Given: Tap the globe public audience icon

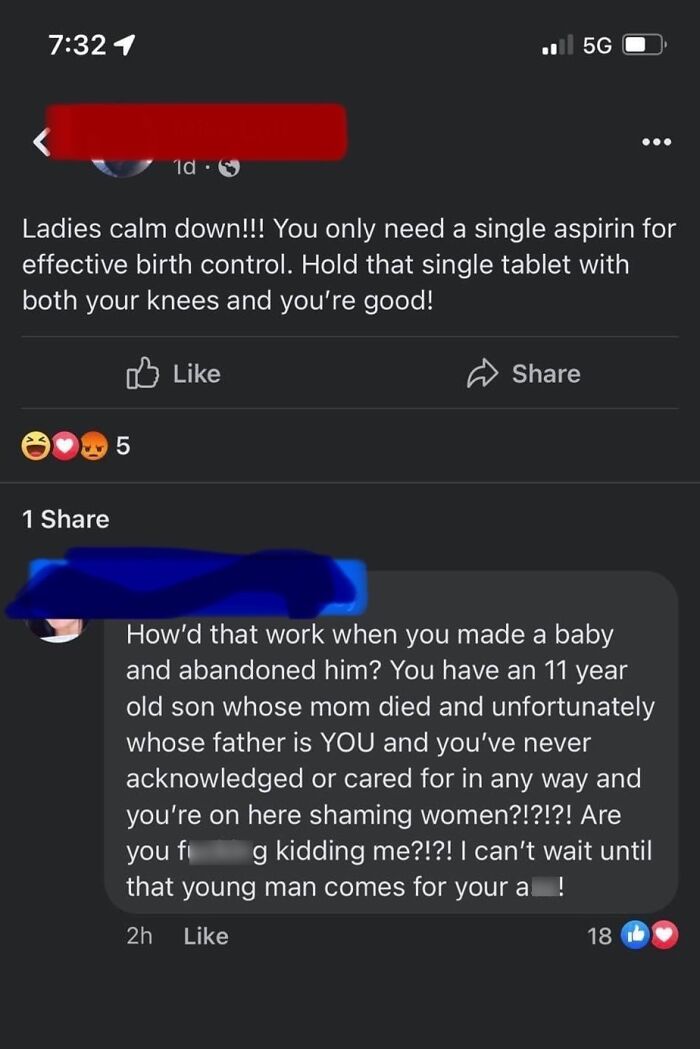Looking at the screenshot, I should coord(229,168).
